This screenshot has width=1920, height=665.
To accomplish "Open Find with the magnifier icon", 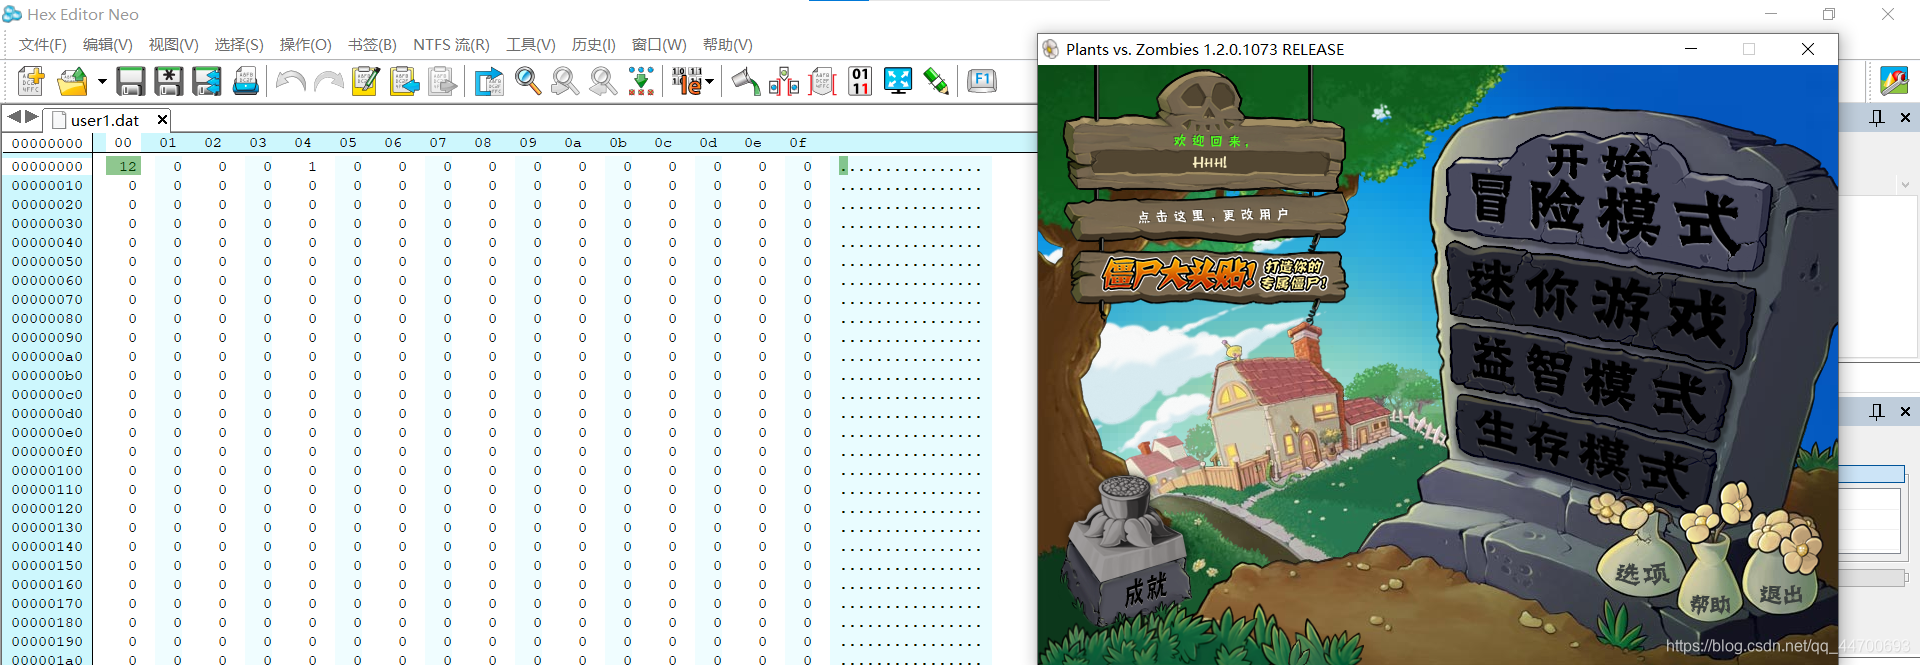I will [528, 81].
